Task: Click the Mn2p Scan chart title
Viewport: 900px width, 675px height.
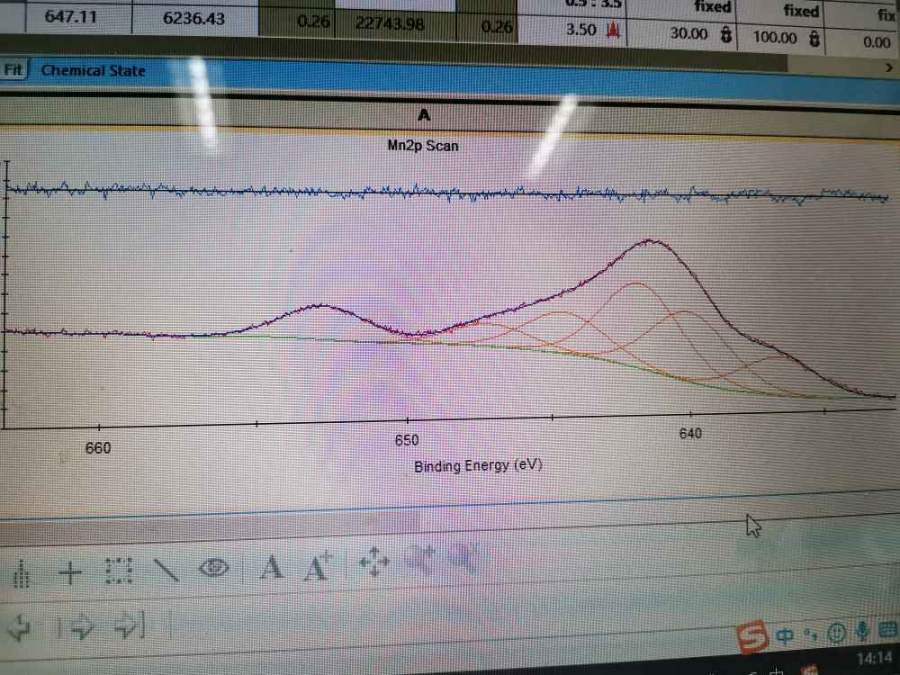Action: tap(423, 145)
